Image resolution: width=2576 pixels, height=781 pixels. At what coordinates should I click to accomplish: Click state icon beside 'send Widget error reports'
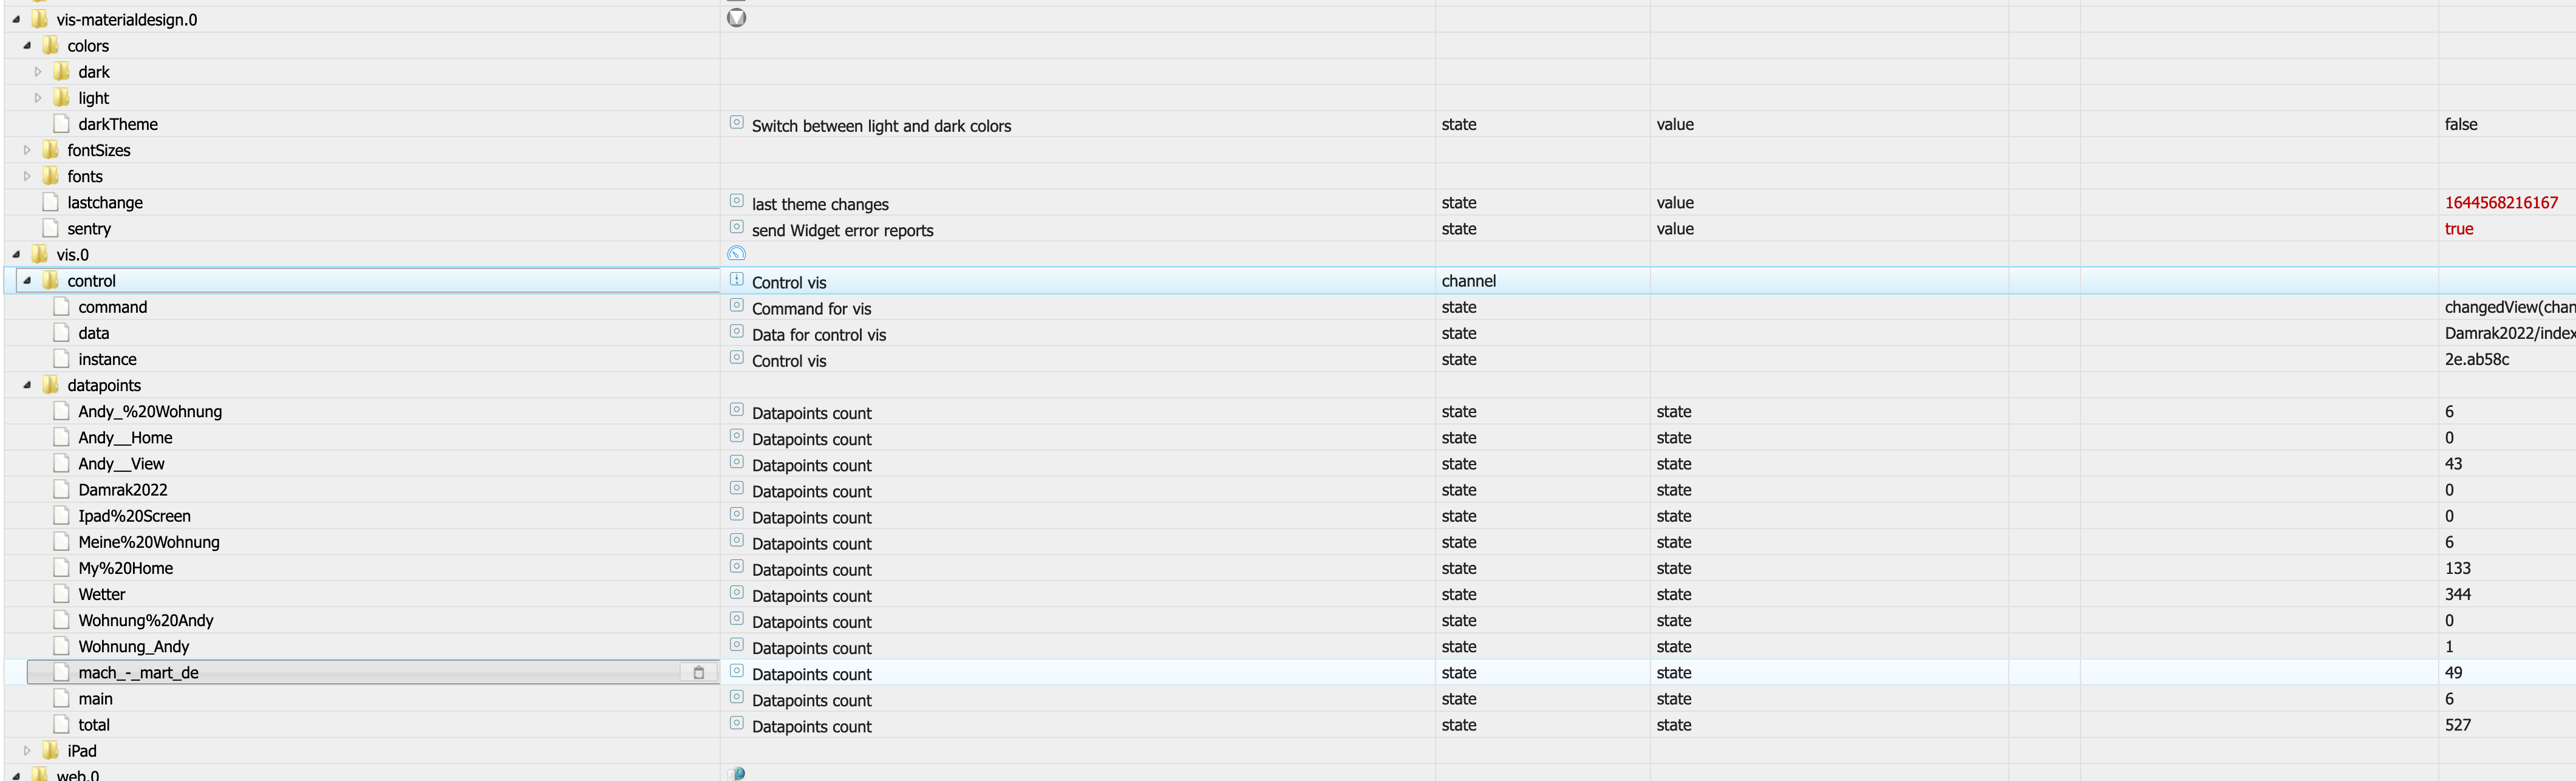click(737, 226)
